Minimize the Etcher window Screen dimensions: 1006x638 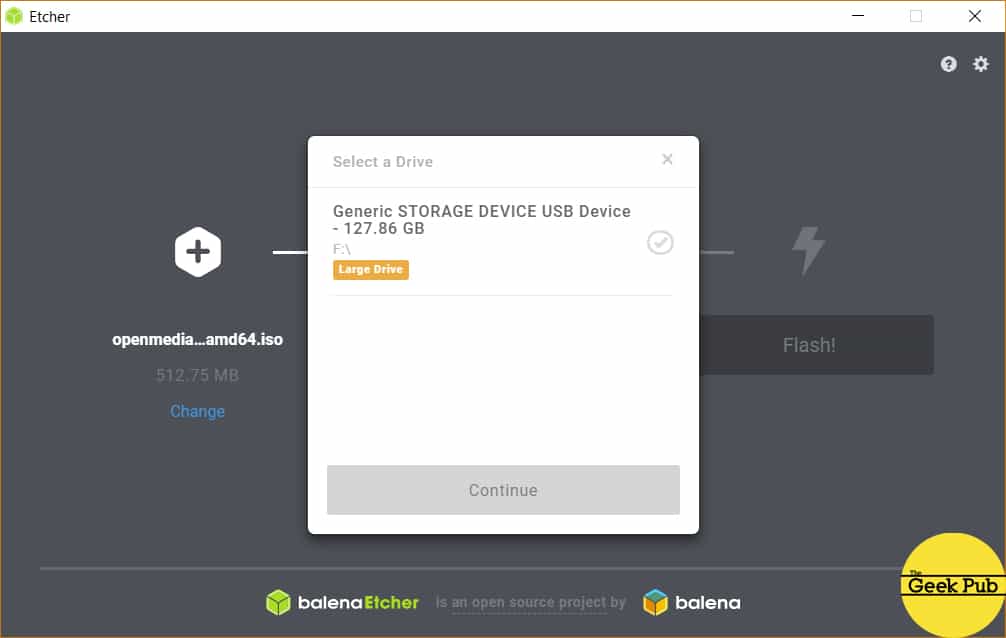click(858, 16)
